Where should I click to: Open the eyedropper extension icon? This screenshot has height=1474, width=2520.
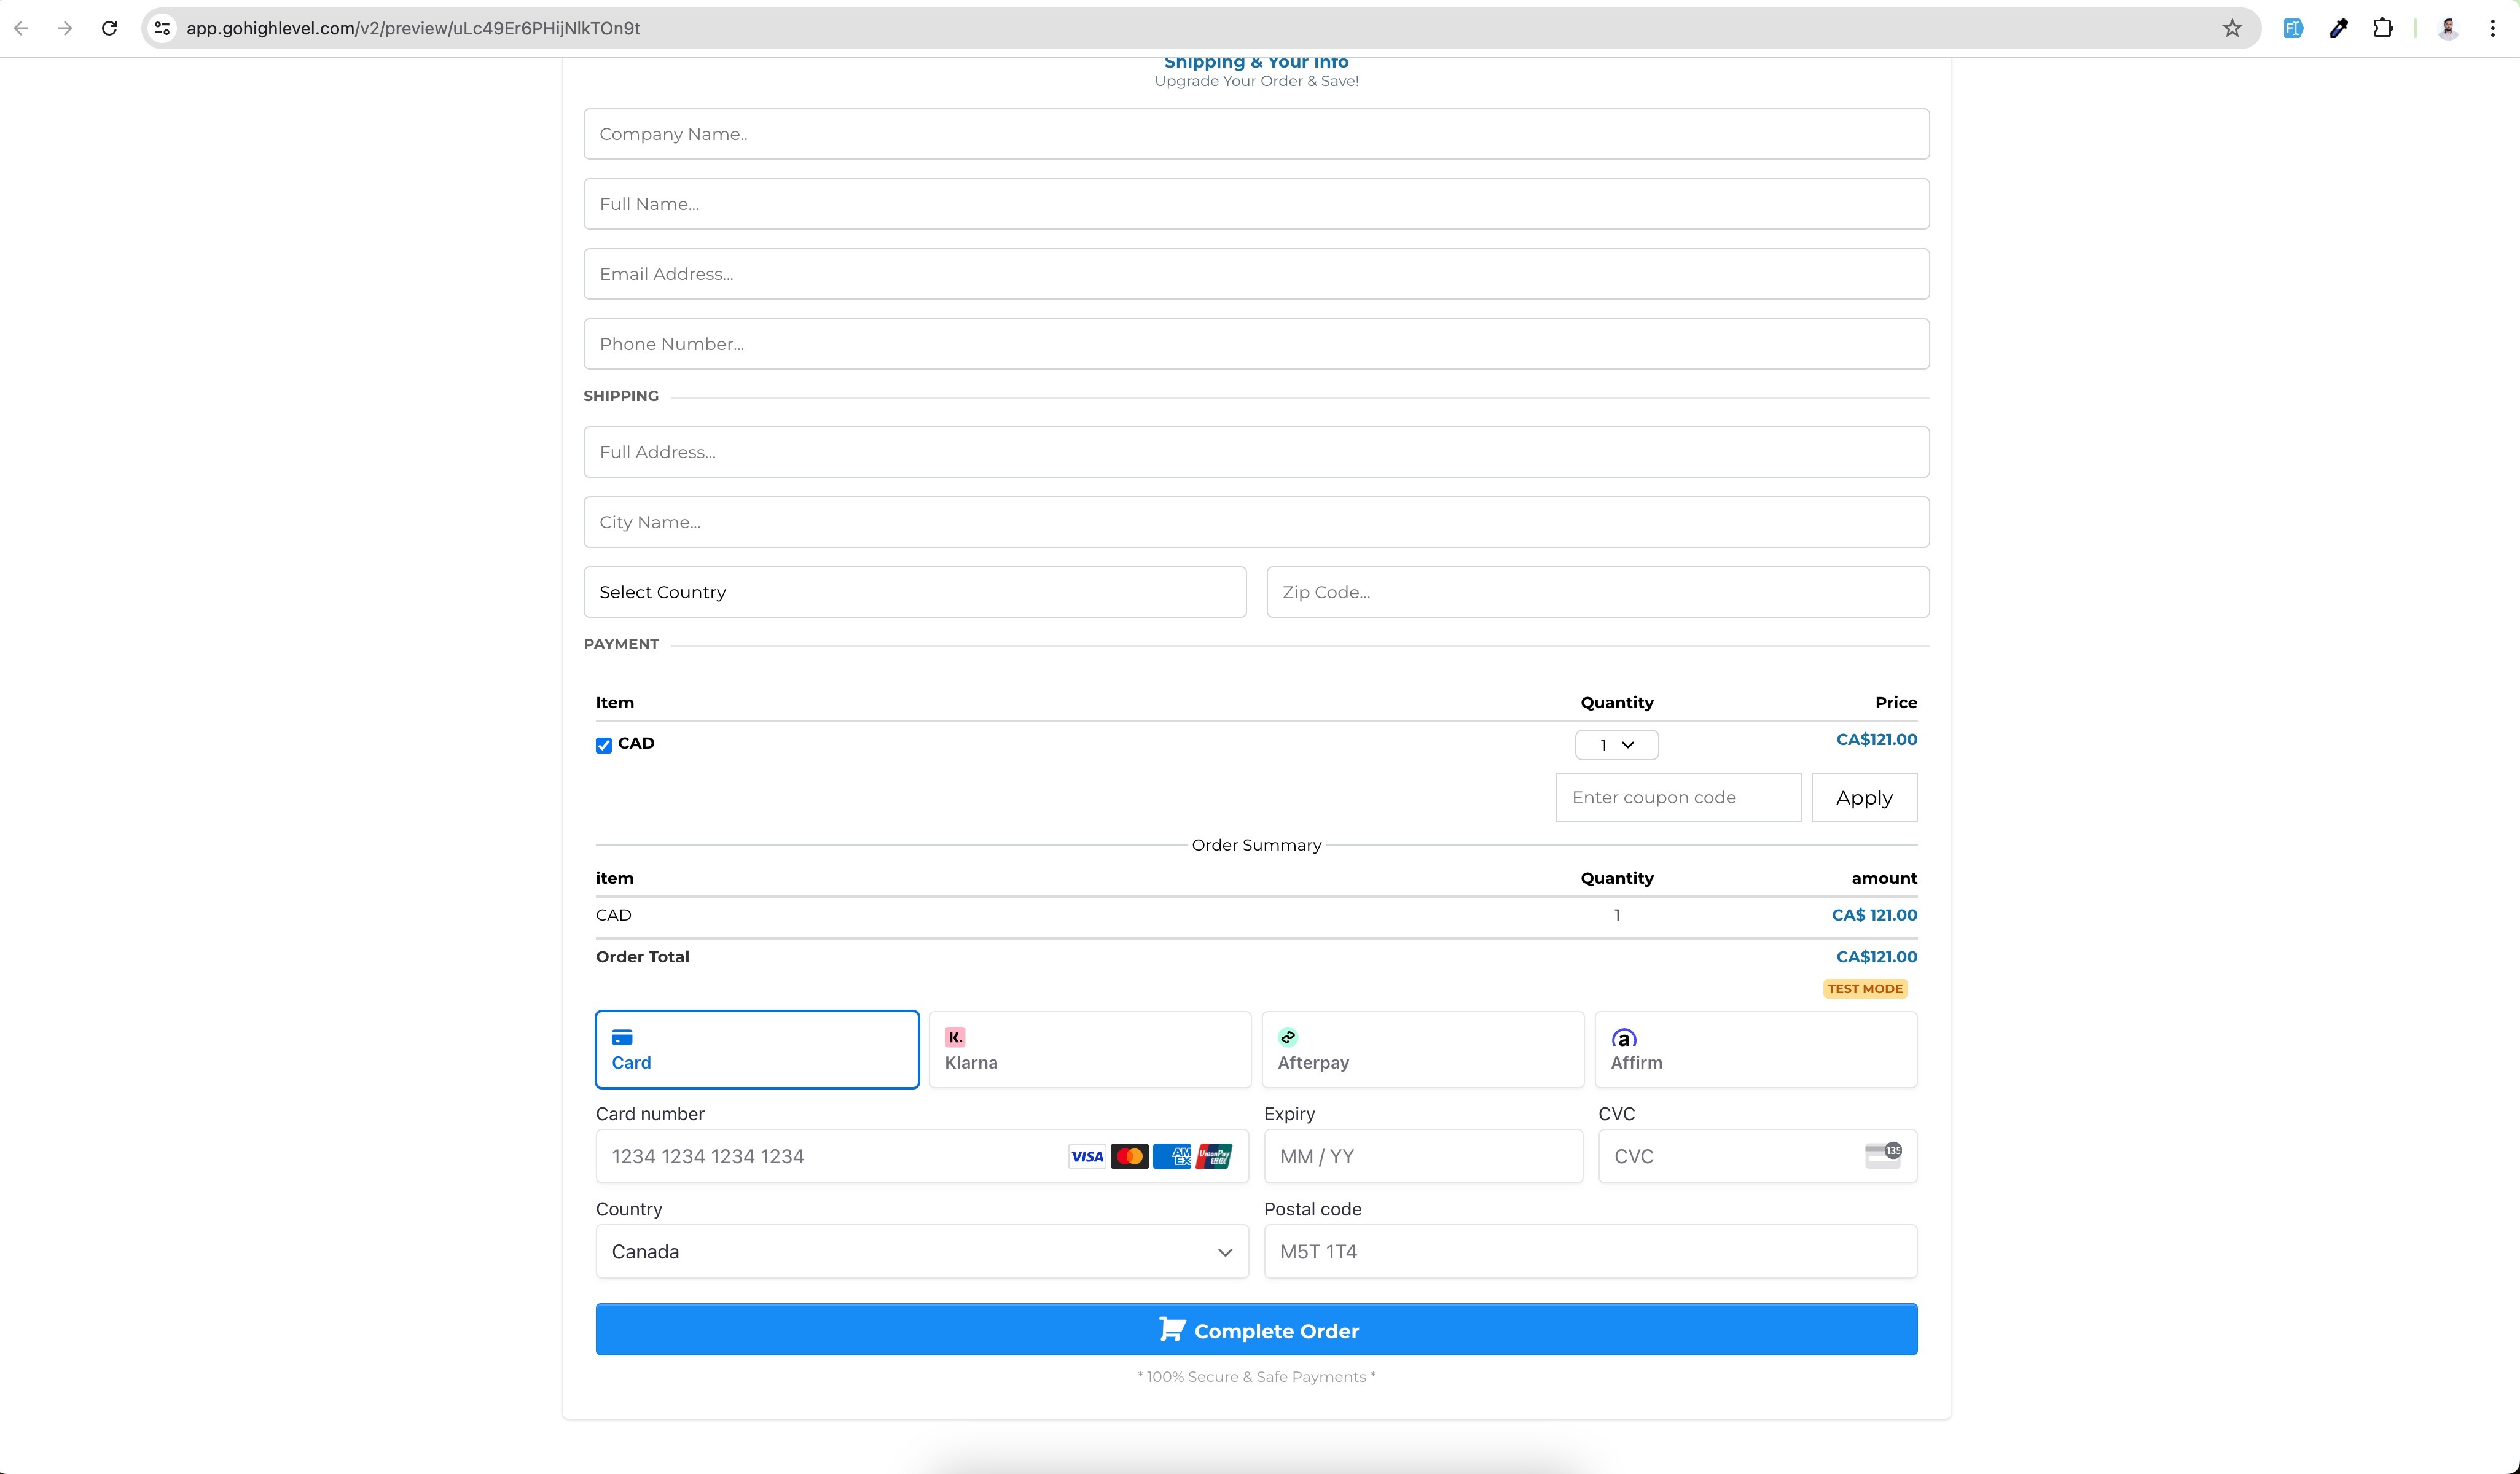click(2338, 28)
